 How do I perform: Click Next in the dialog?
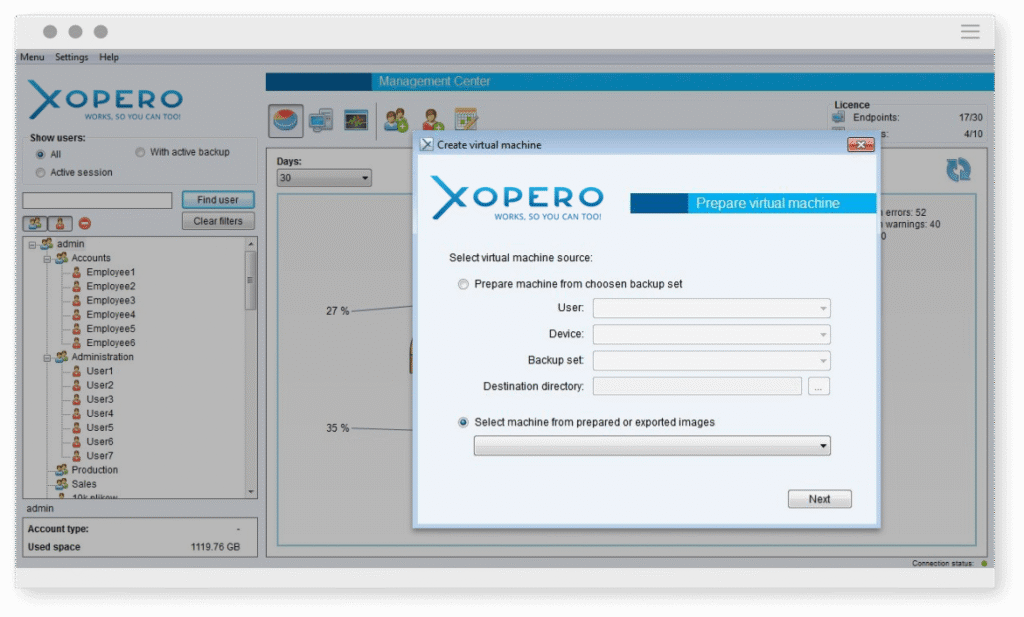coord(820,499)
